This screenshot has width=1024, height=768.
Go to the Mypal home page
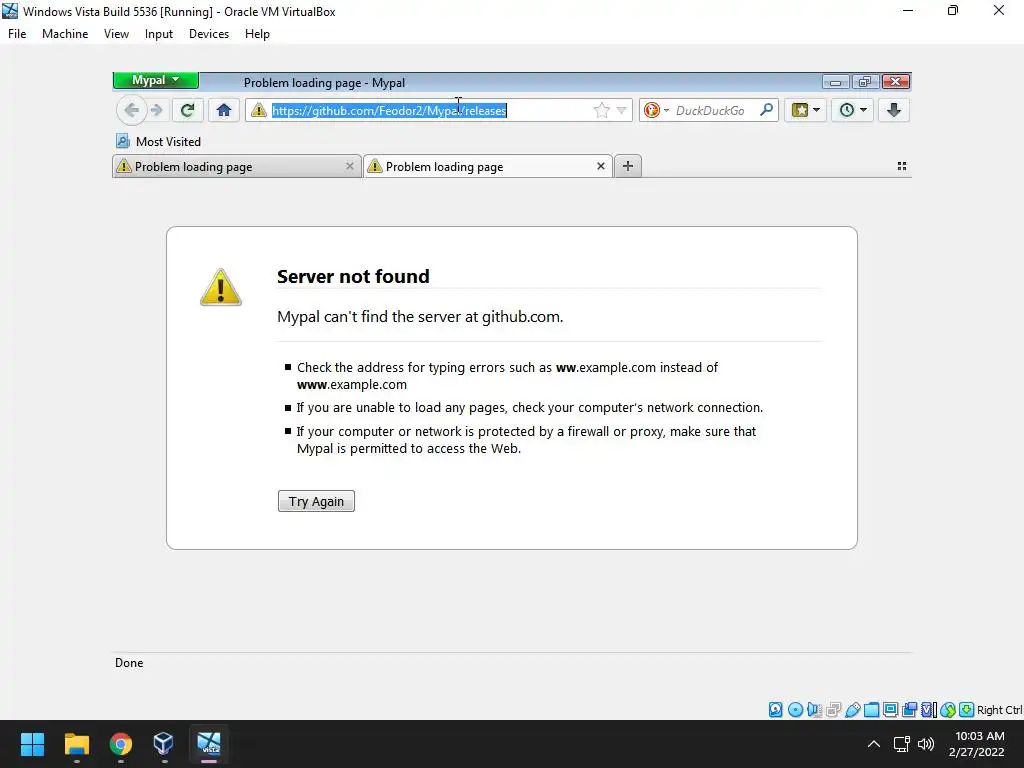pyautogui.click(x=224, y=110)
